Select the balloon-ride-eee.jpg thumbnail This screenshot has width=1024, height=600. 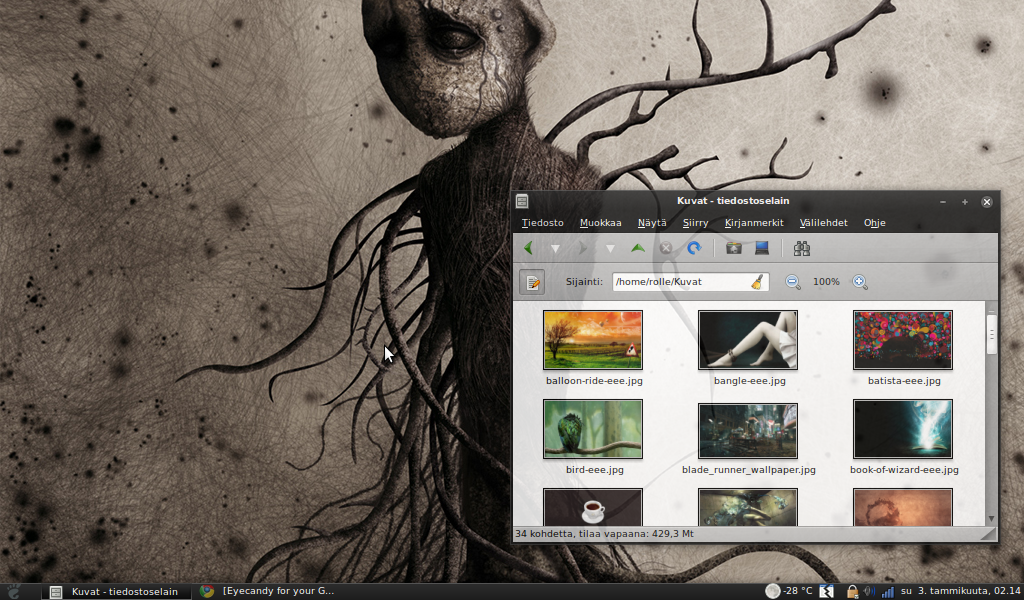pos(593,339)
